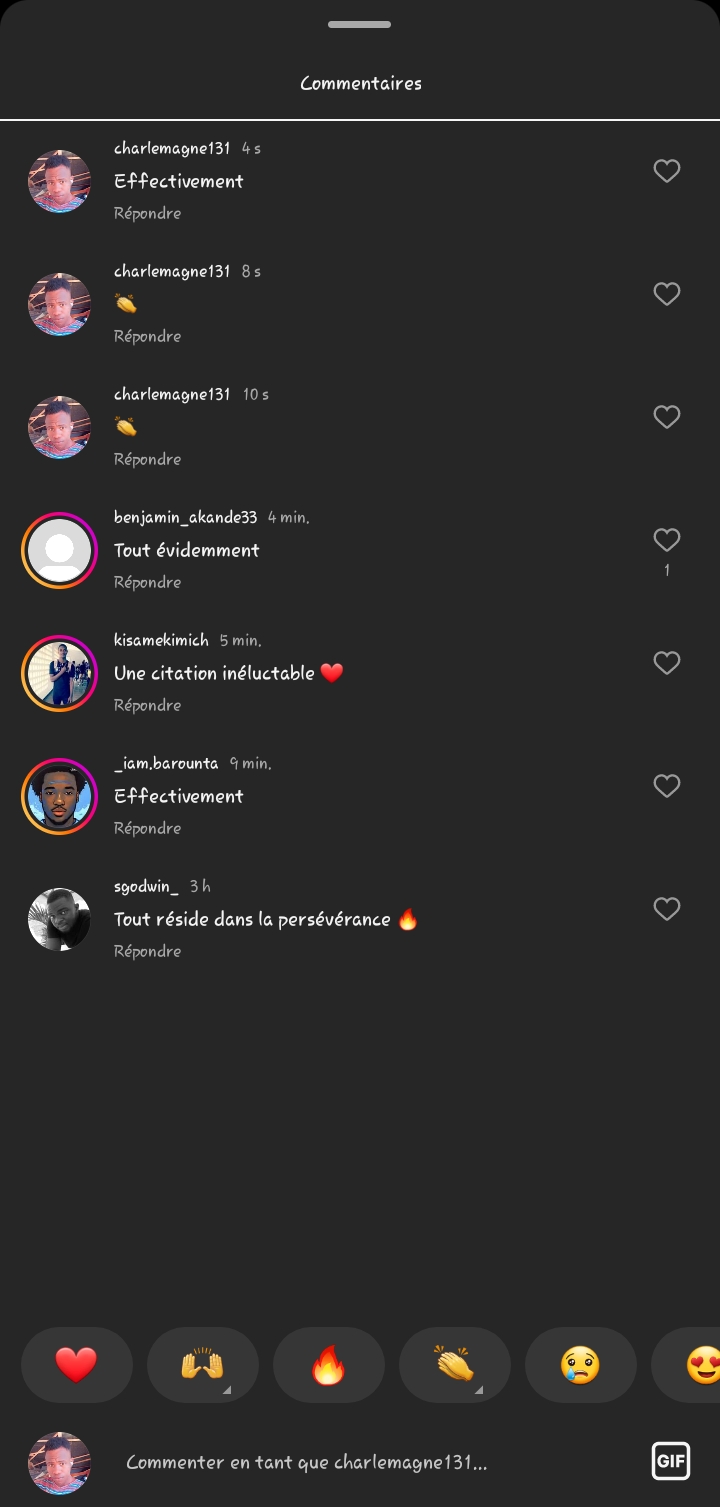Open _iam.barounta's profile via username
The width and height of the screenshot is (720, 1507).
166,763
